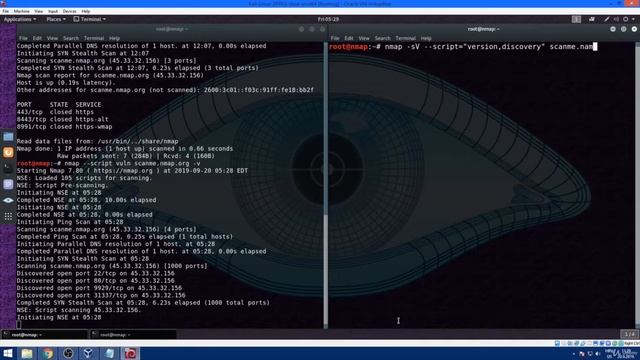Click the pen/recorder icon in Kali panel
Image resolution: width=640 pixels, height=360 pixels.
[x=607, y=19]
